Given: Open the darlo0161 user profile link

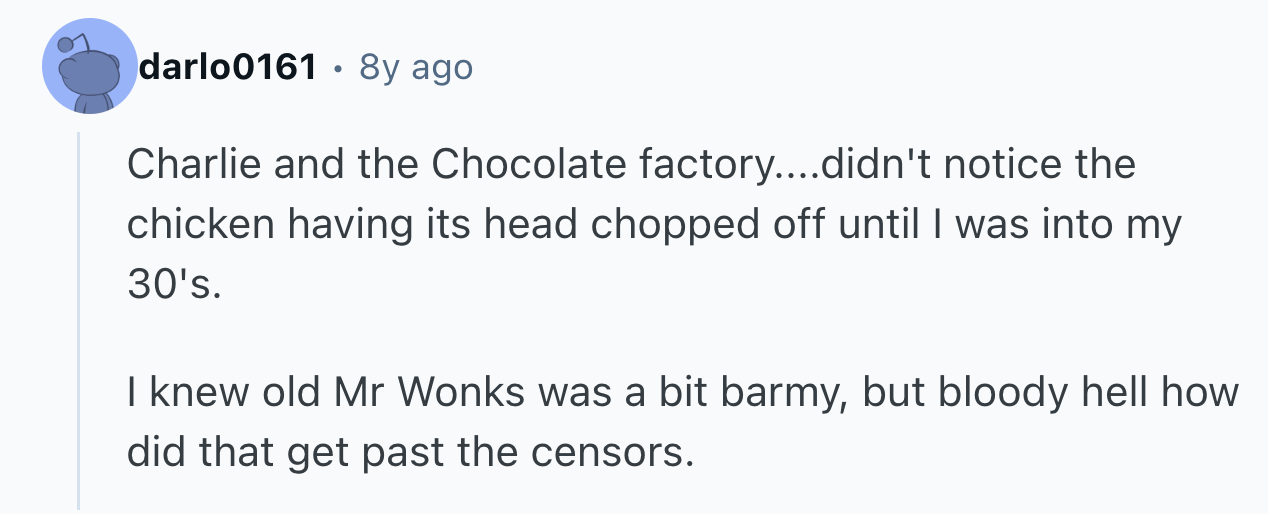Looking at the screenshot, I should coord(229,67).
